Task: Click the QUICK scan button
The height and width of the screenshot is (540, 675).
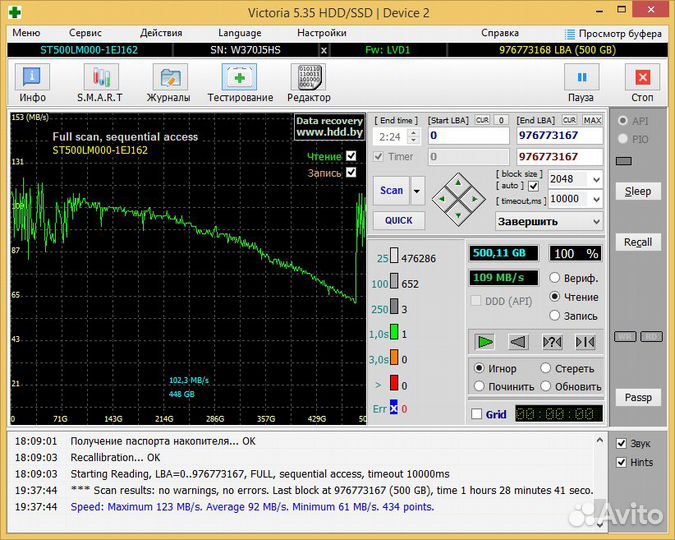Action: (x=398, y=221)
